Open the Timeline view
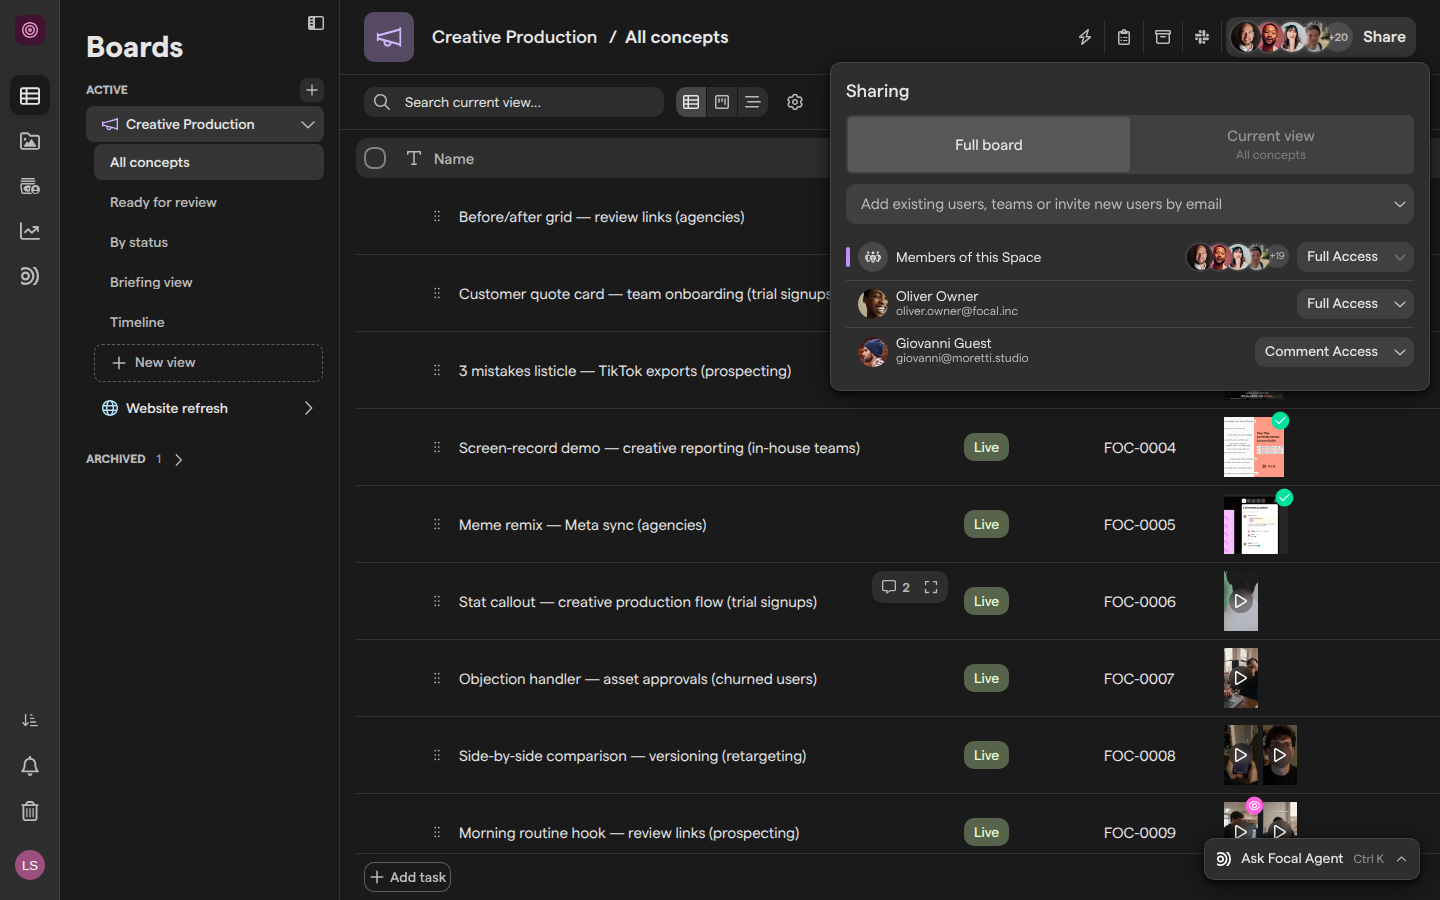The width and height of the screenshot is (1440, 900). tap(209, 322)
